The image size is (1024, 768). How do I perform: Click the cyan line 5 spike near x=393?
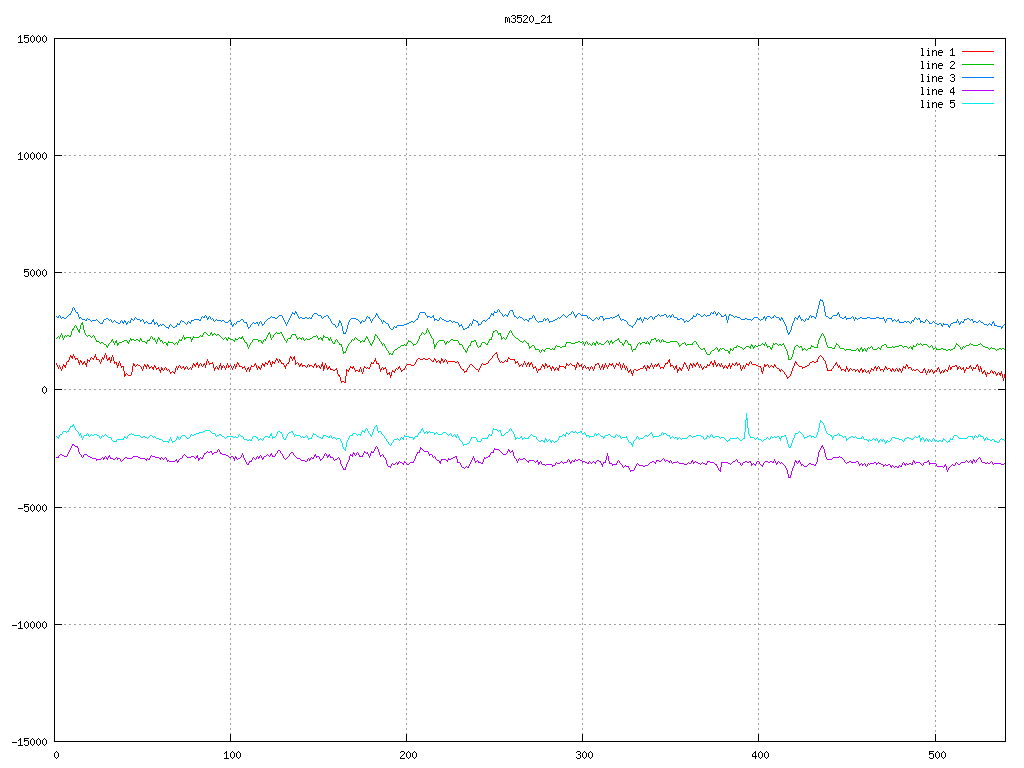click(746, 424)
